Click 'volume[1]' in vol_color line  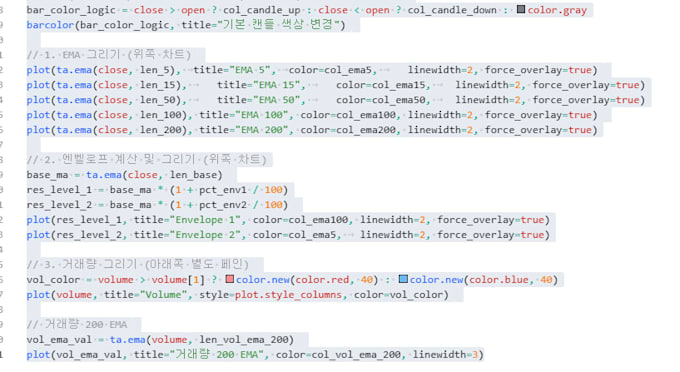[x=178, y=280]
